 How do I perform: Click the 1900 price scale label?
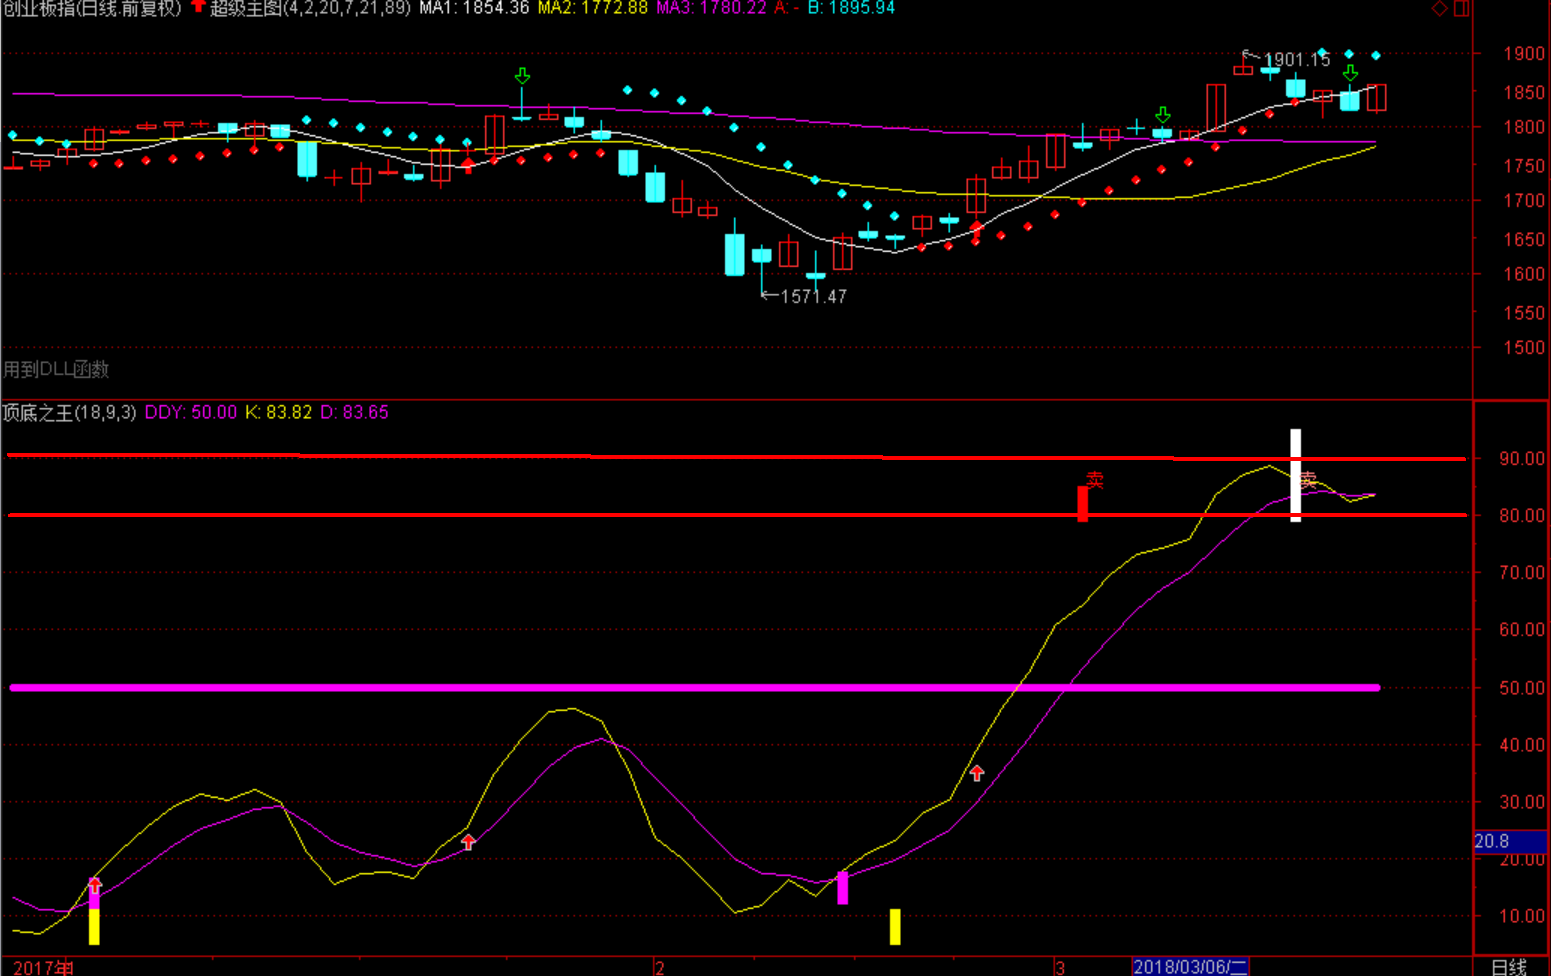click(x=1524, y=54)
